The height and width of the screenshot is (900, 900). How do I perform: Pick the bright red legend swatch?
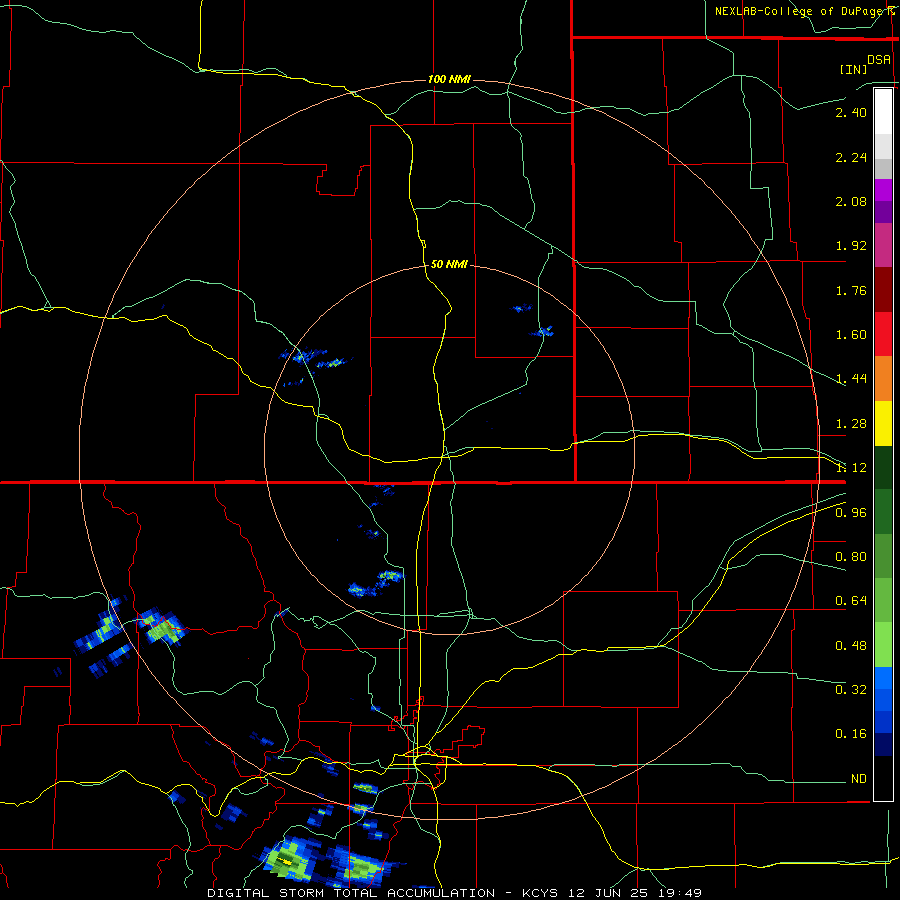click(883, 334)
